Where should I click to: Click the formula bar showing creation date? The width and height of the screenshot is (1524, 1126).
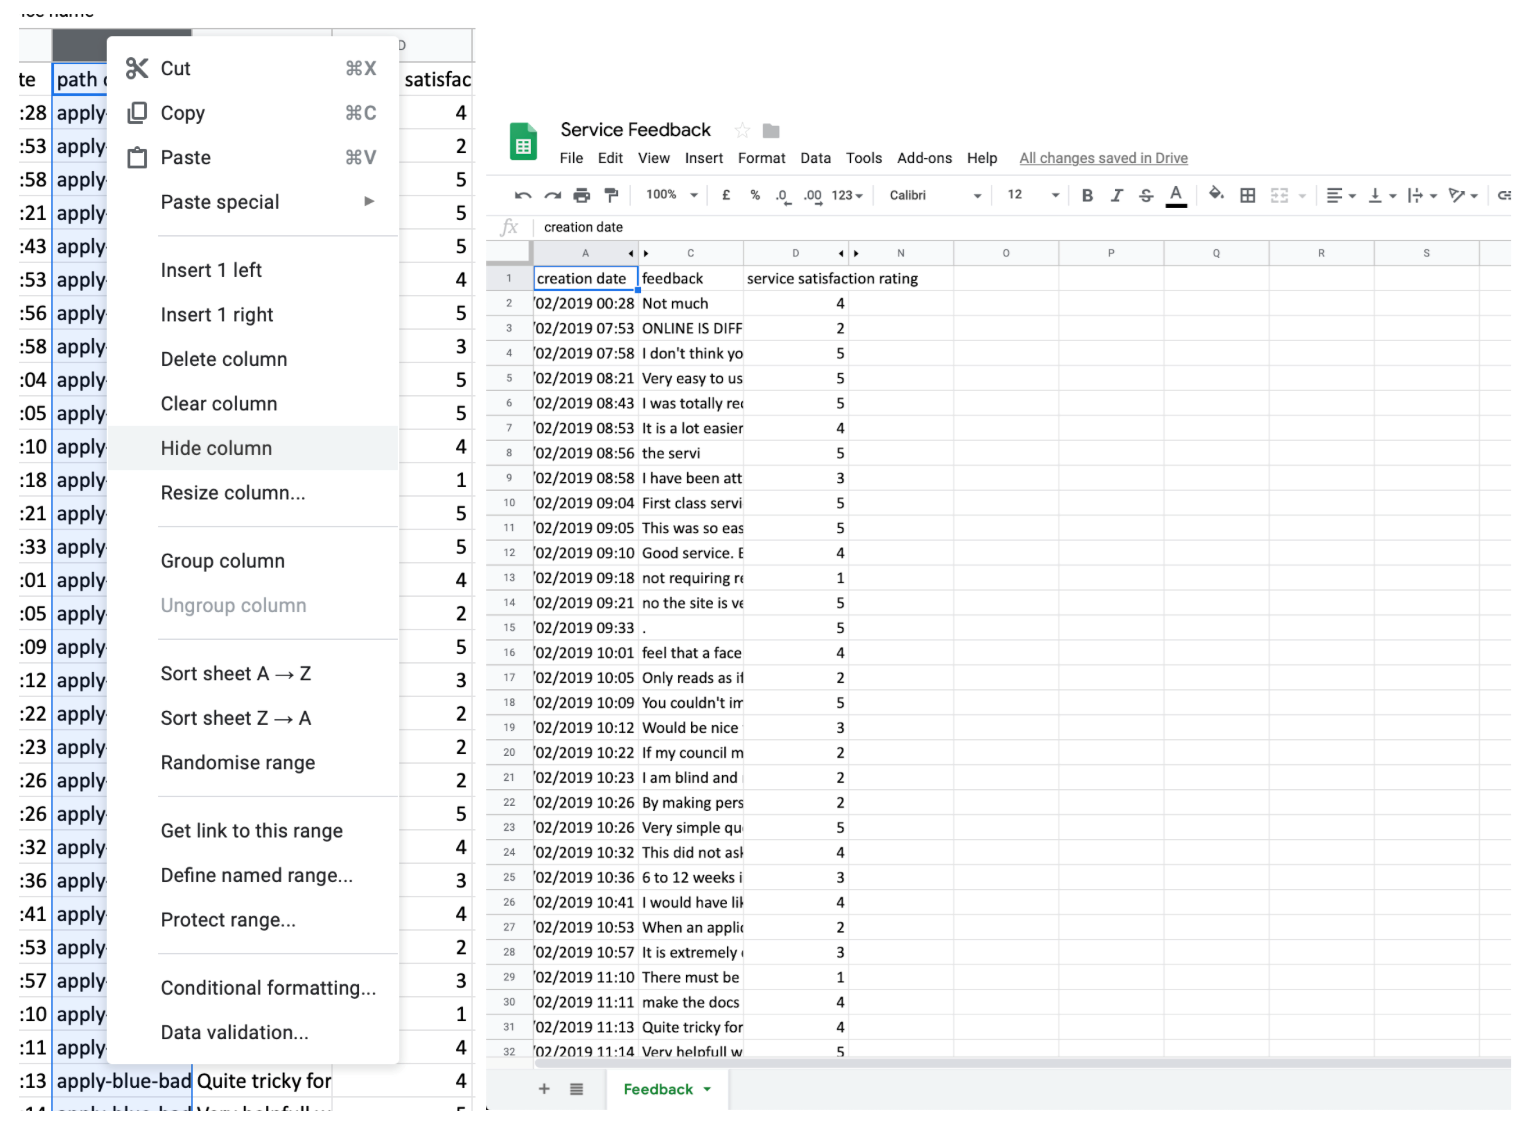pyautogui.click(x=800, y=227)
